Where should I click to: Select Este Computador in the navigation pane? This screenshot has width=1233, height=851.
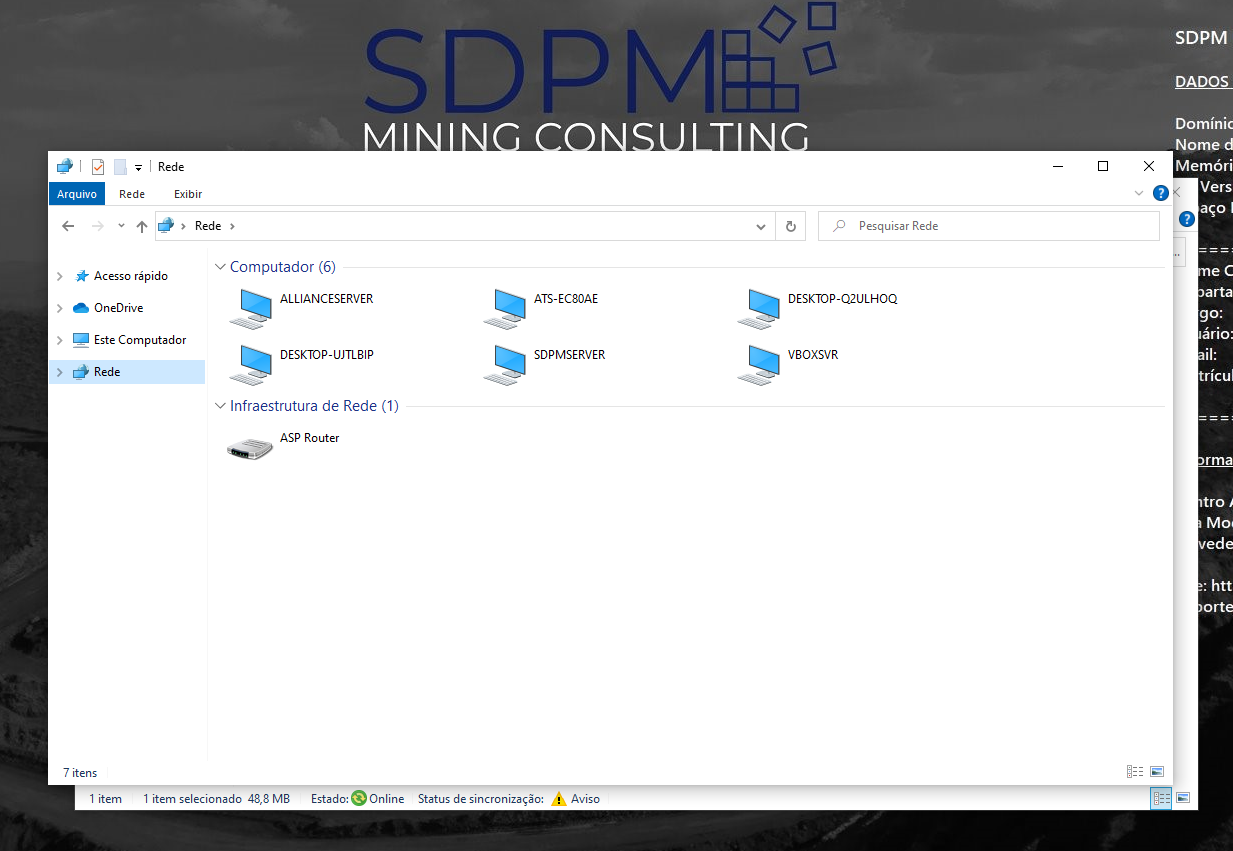(x=139, y=340)
